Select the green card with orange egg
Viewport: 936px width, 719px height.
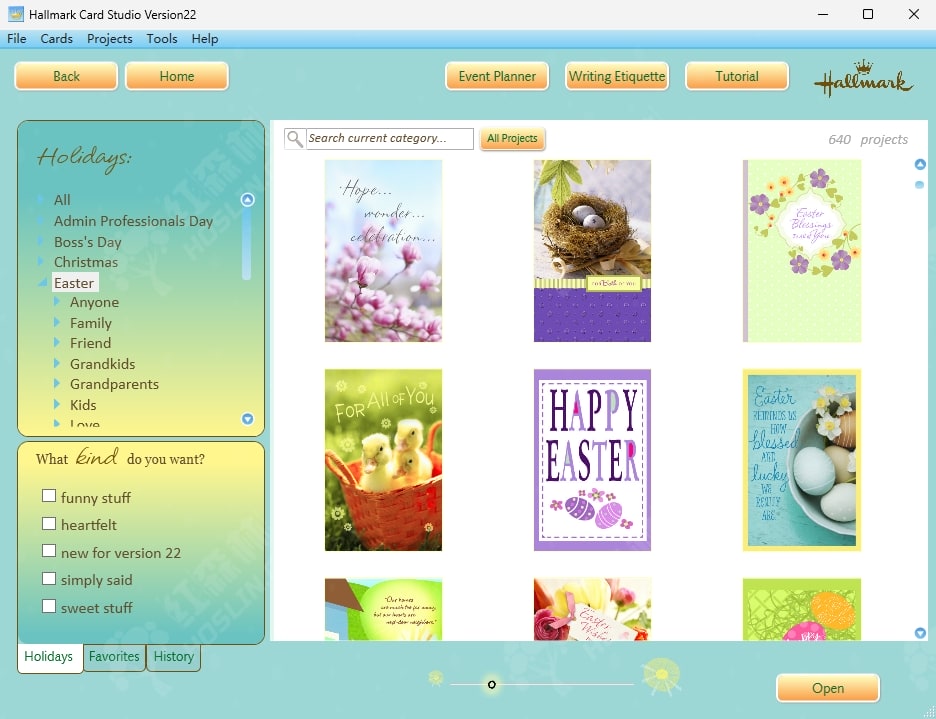pos(802,609)
